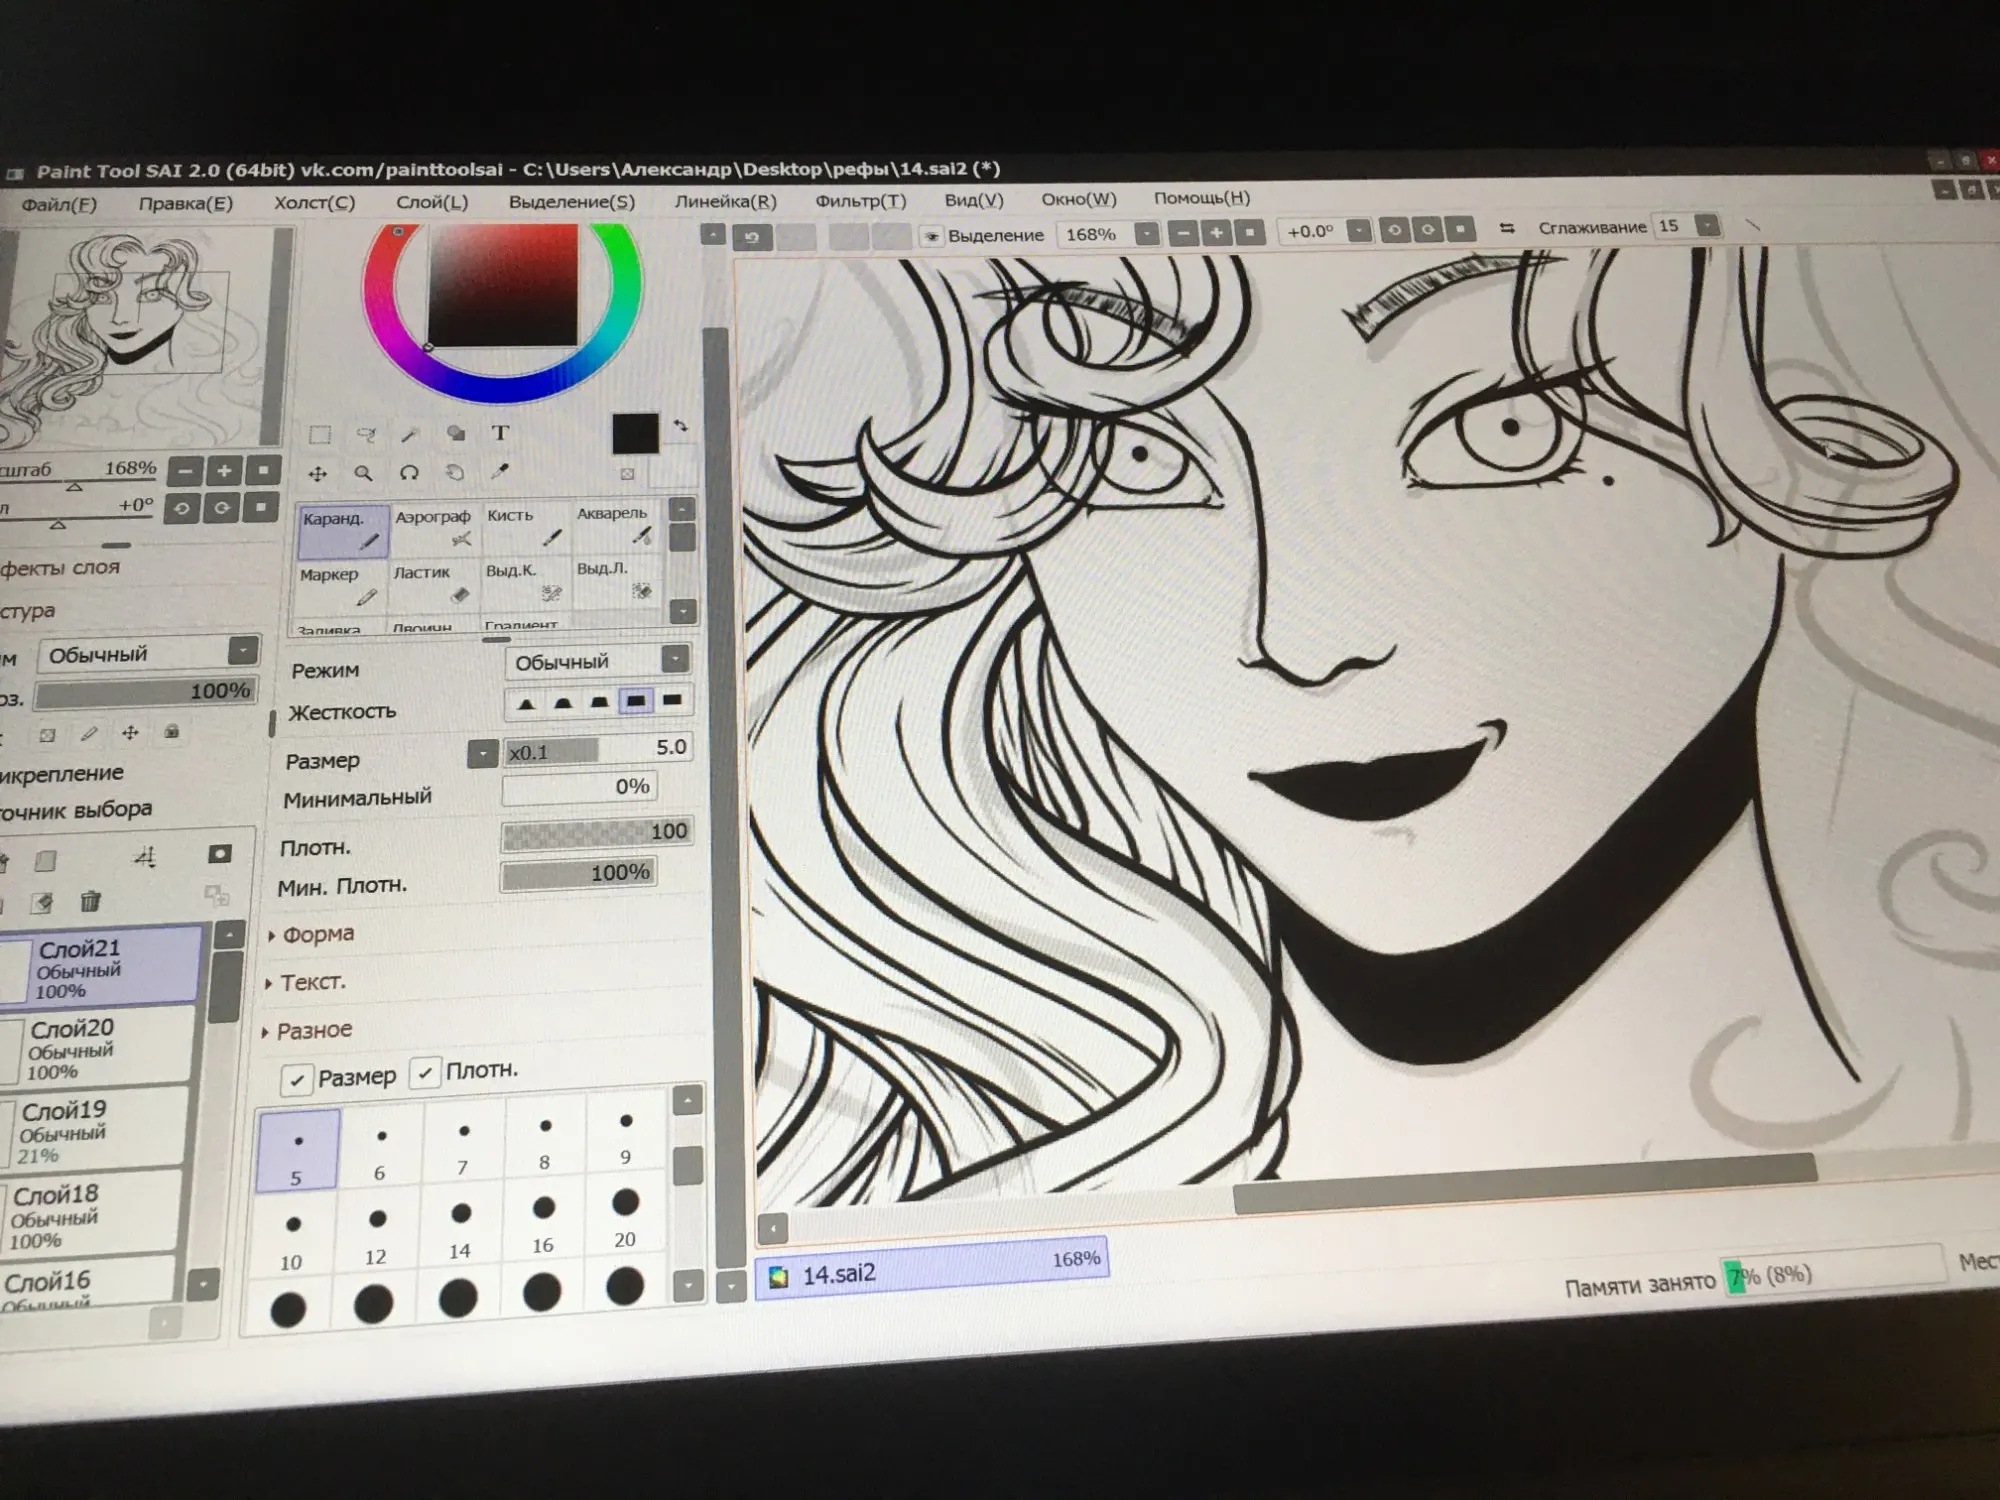The width and height of the screenshot is (2000, 1500).
Task: Open the brush Режим Обычный dropdown
Action: tap(675, 659)
